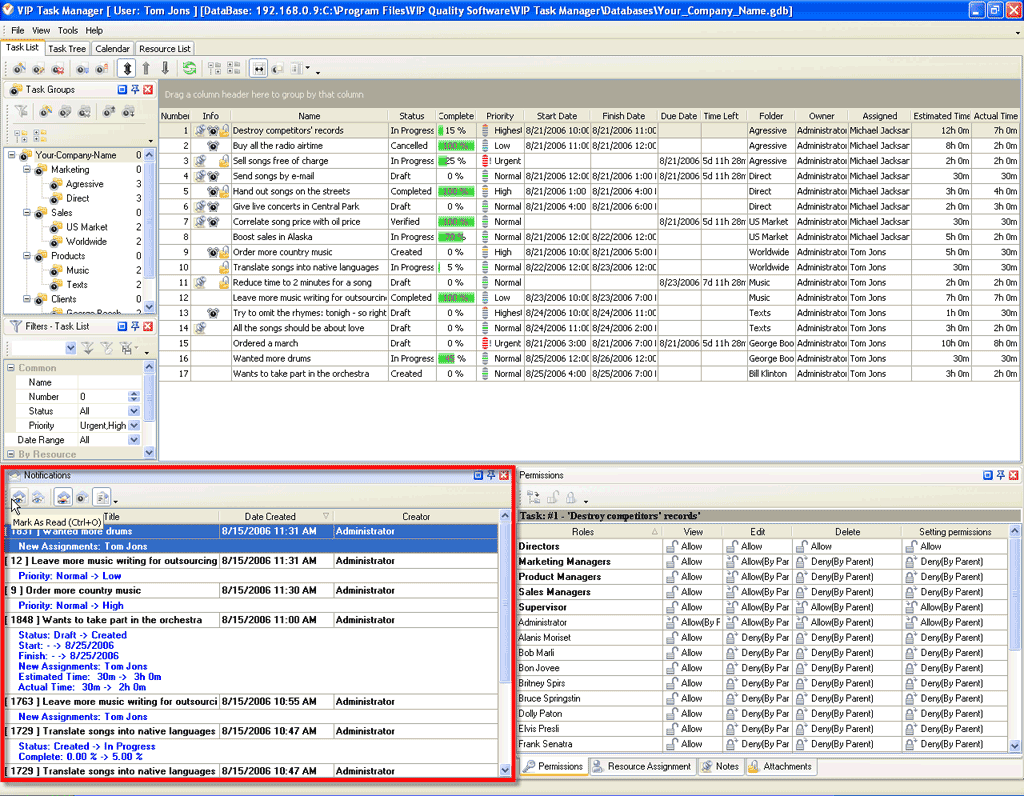Open the Priority filter dropdown showing Urgent,High
The width and height of the screenshot is (1024, 796).
click(x=134, y=426)
